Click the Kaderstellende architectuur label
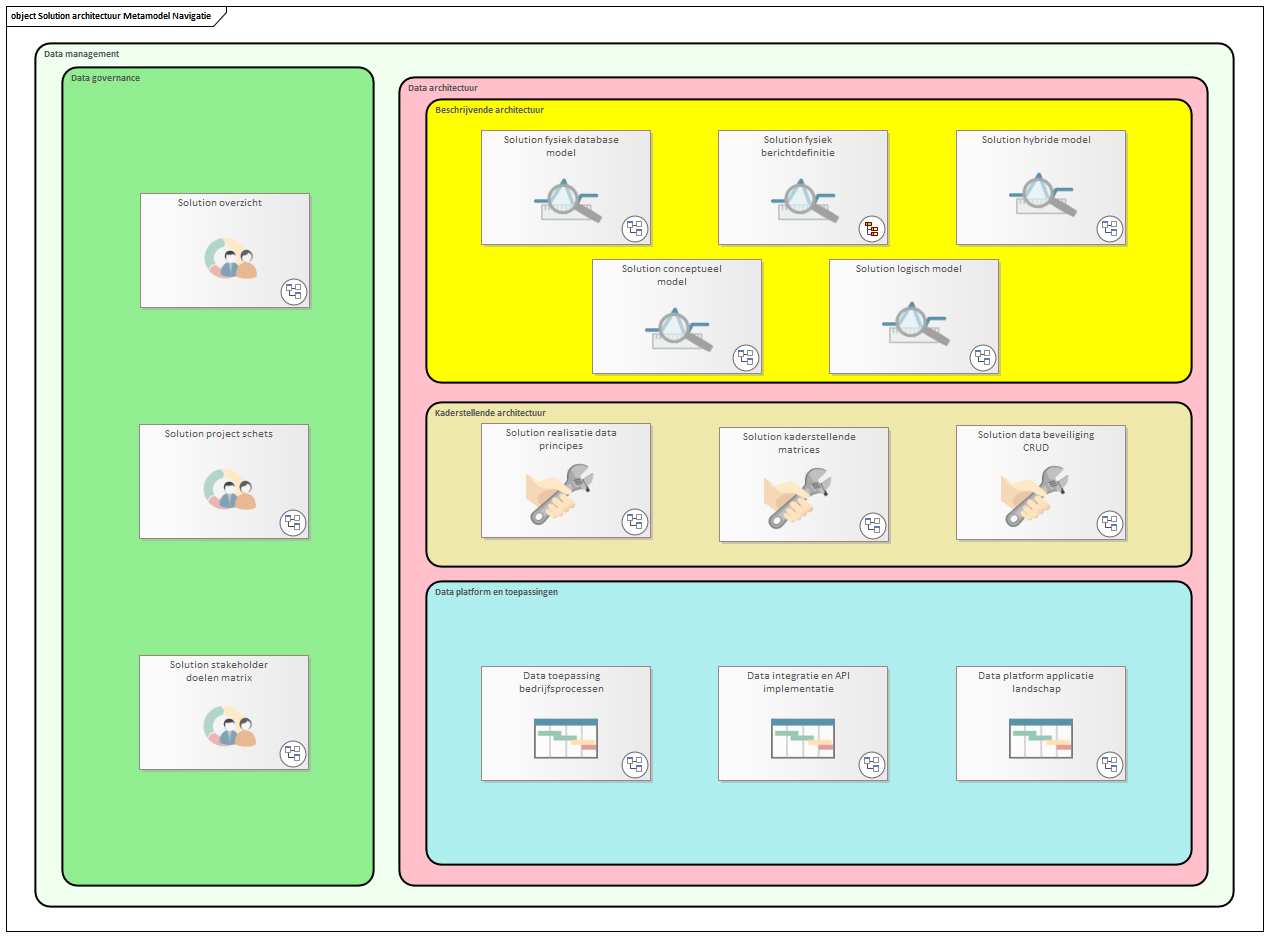This screenshot has height=937, width=1269. 490,413
